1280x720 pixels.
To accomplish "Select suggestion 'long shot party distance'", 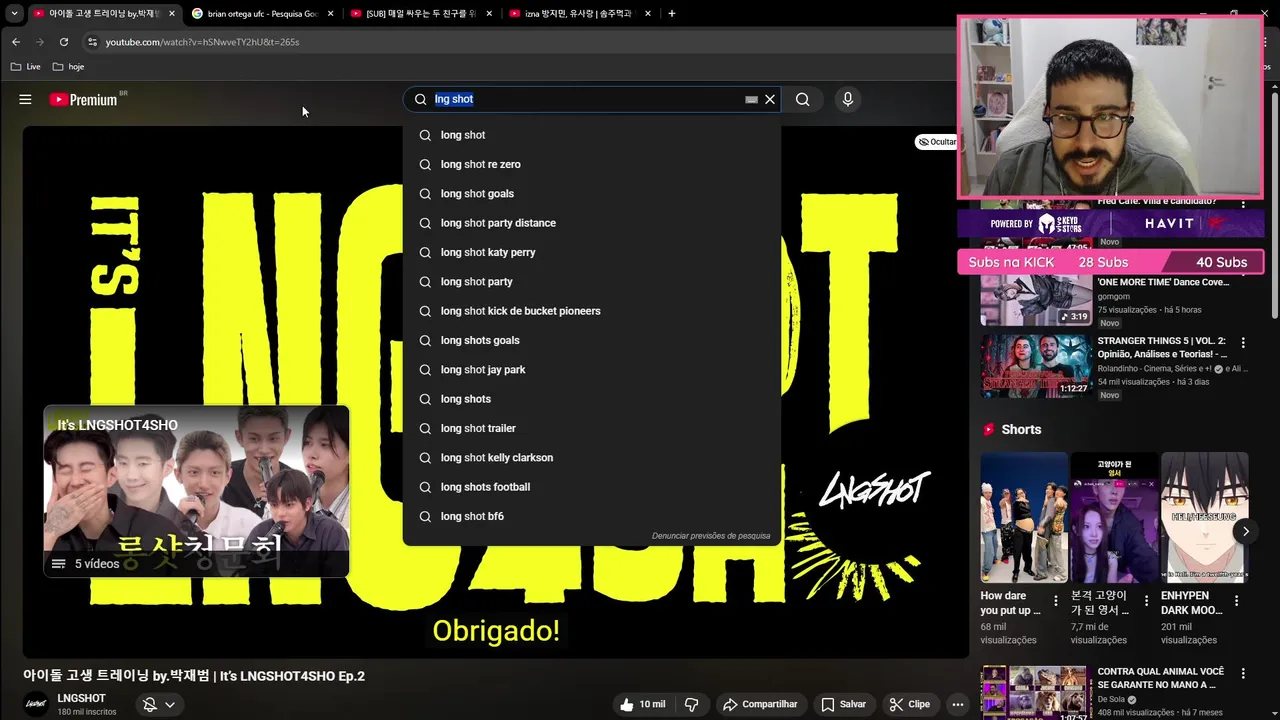I will point(592,223).
